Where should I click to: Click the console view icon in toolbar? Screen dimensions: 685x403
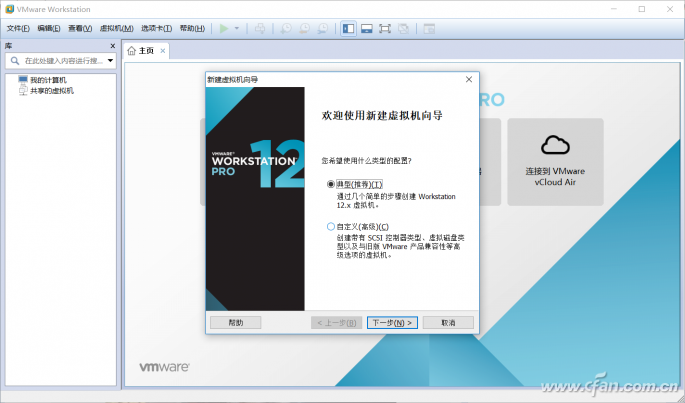click(x=429, y=29)
